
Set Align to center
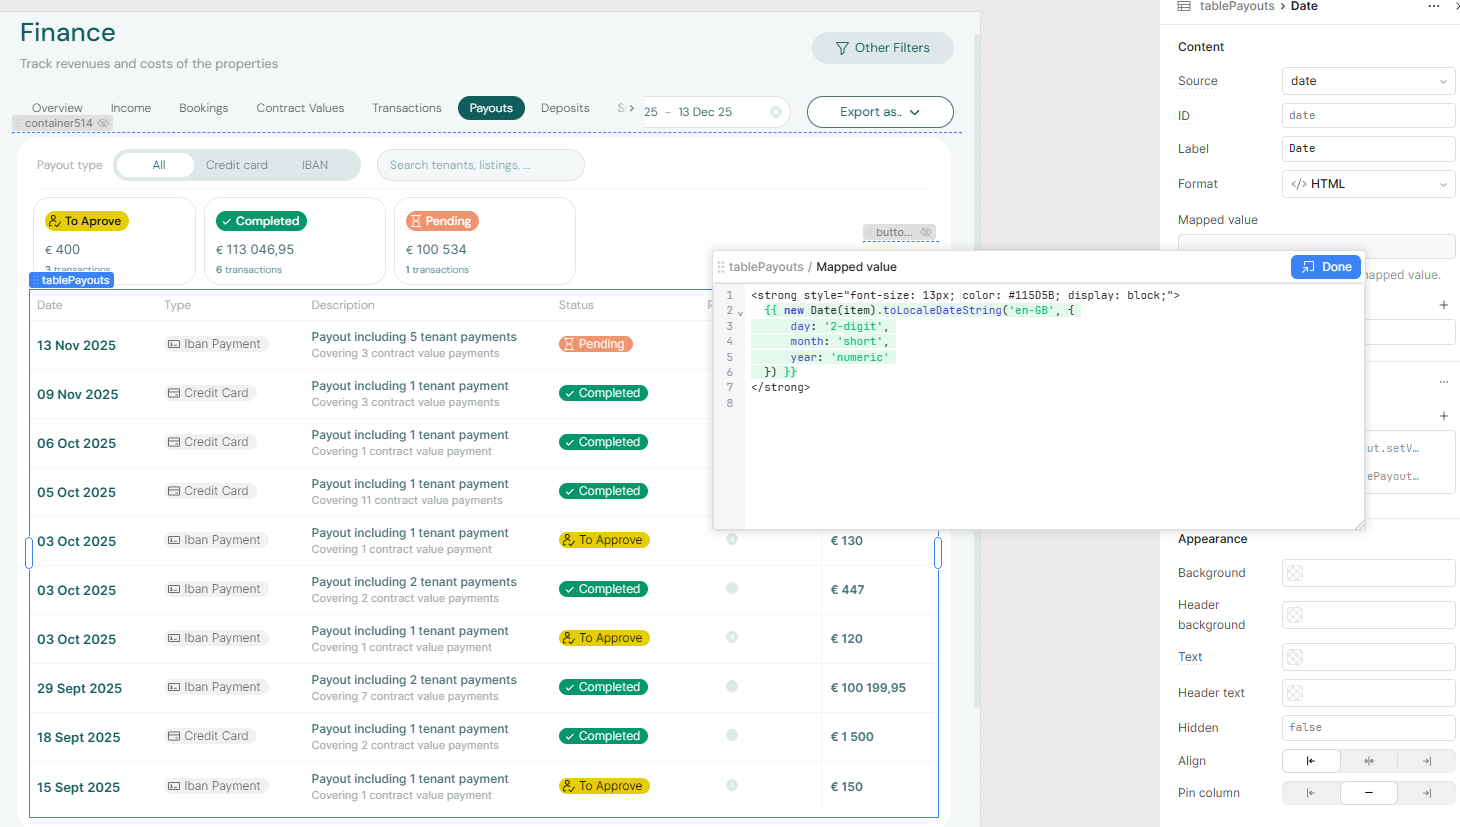pyautogui.click(x=1368, y=761)
